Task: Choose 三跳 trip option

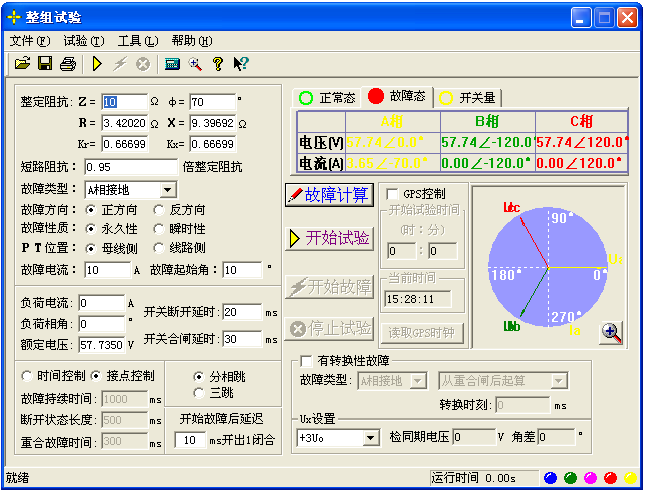Action: click(x=199, y=393)
